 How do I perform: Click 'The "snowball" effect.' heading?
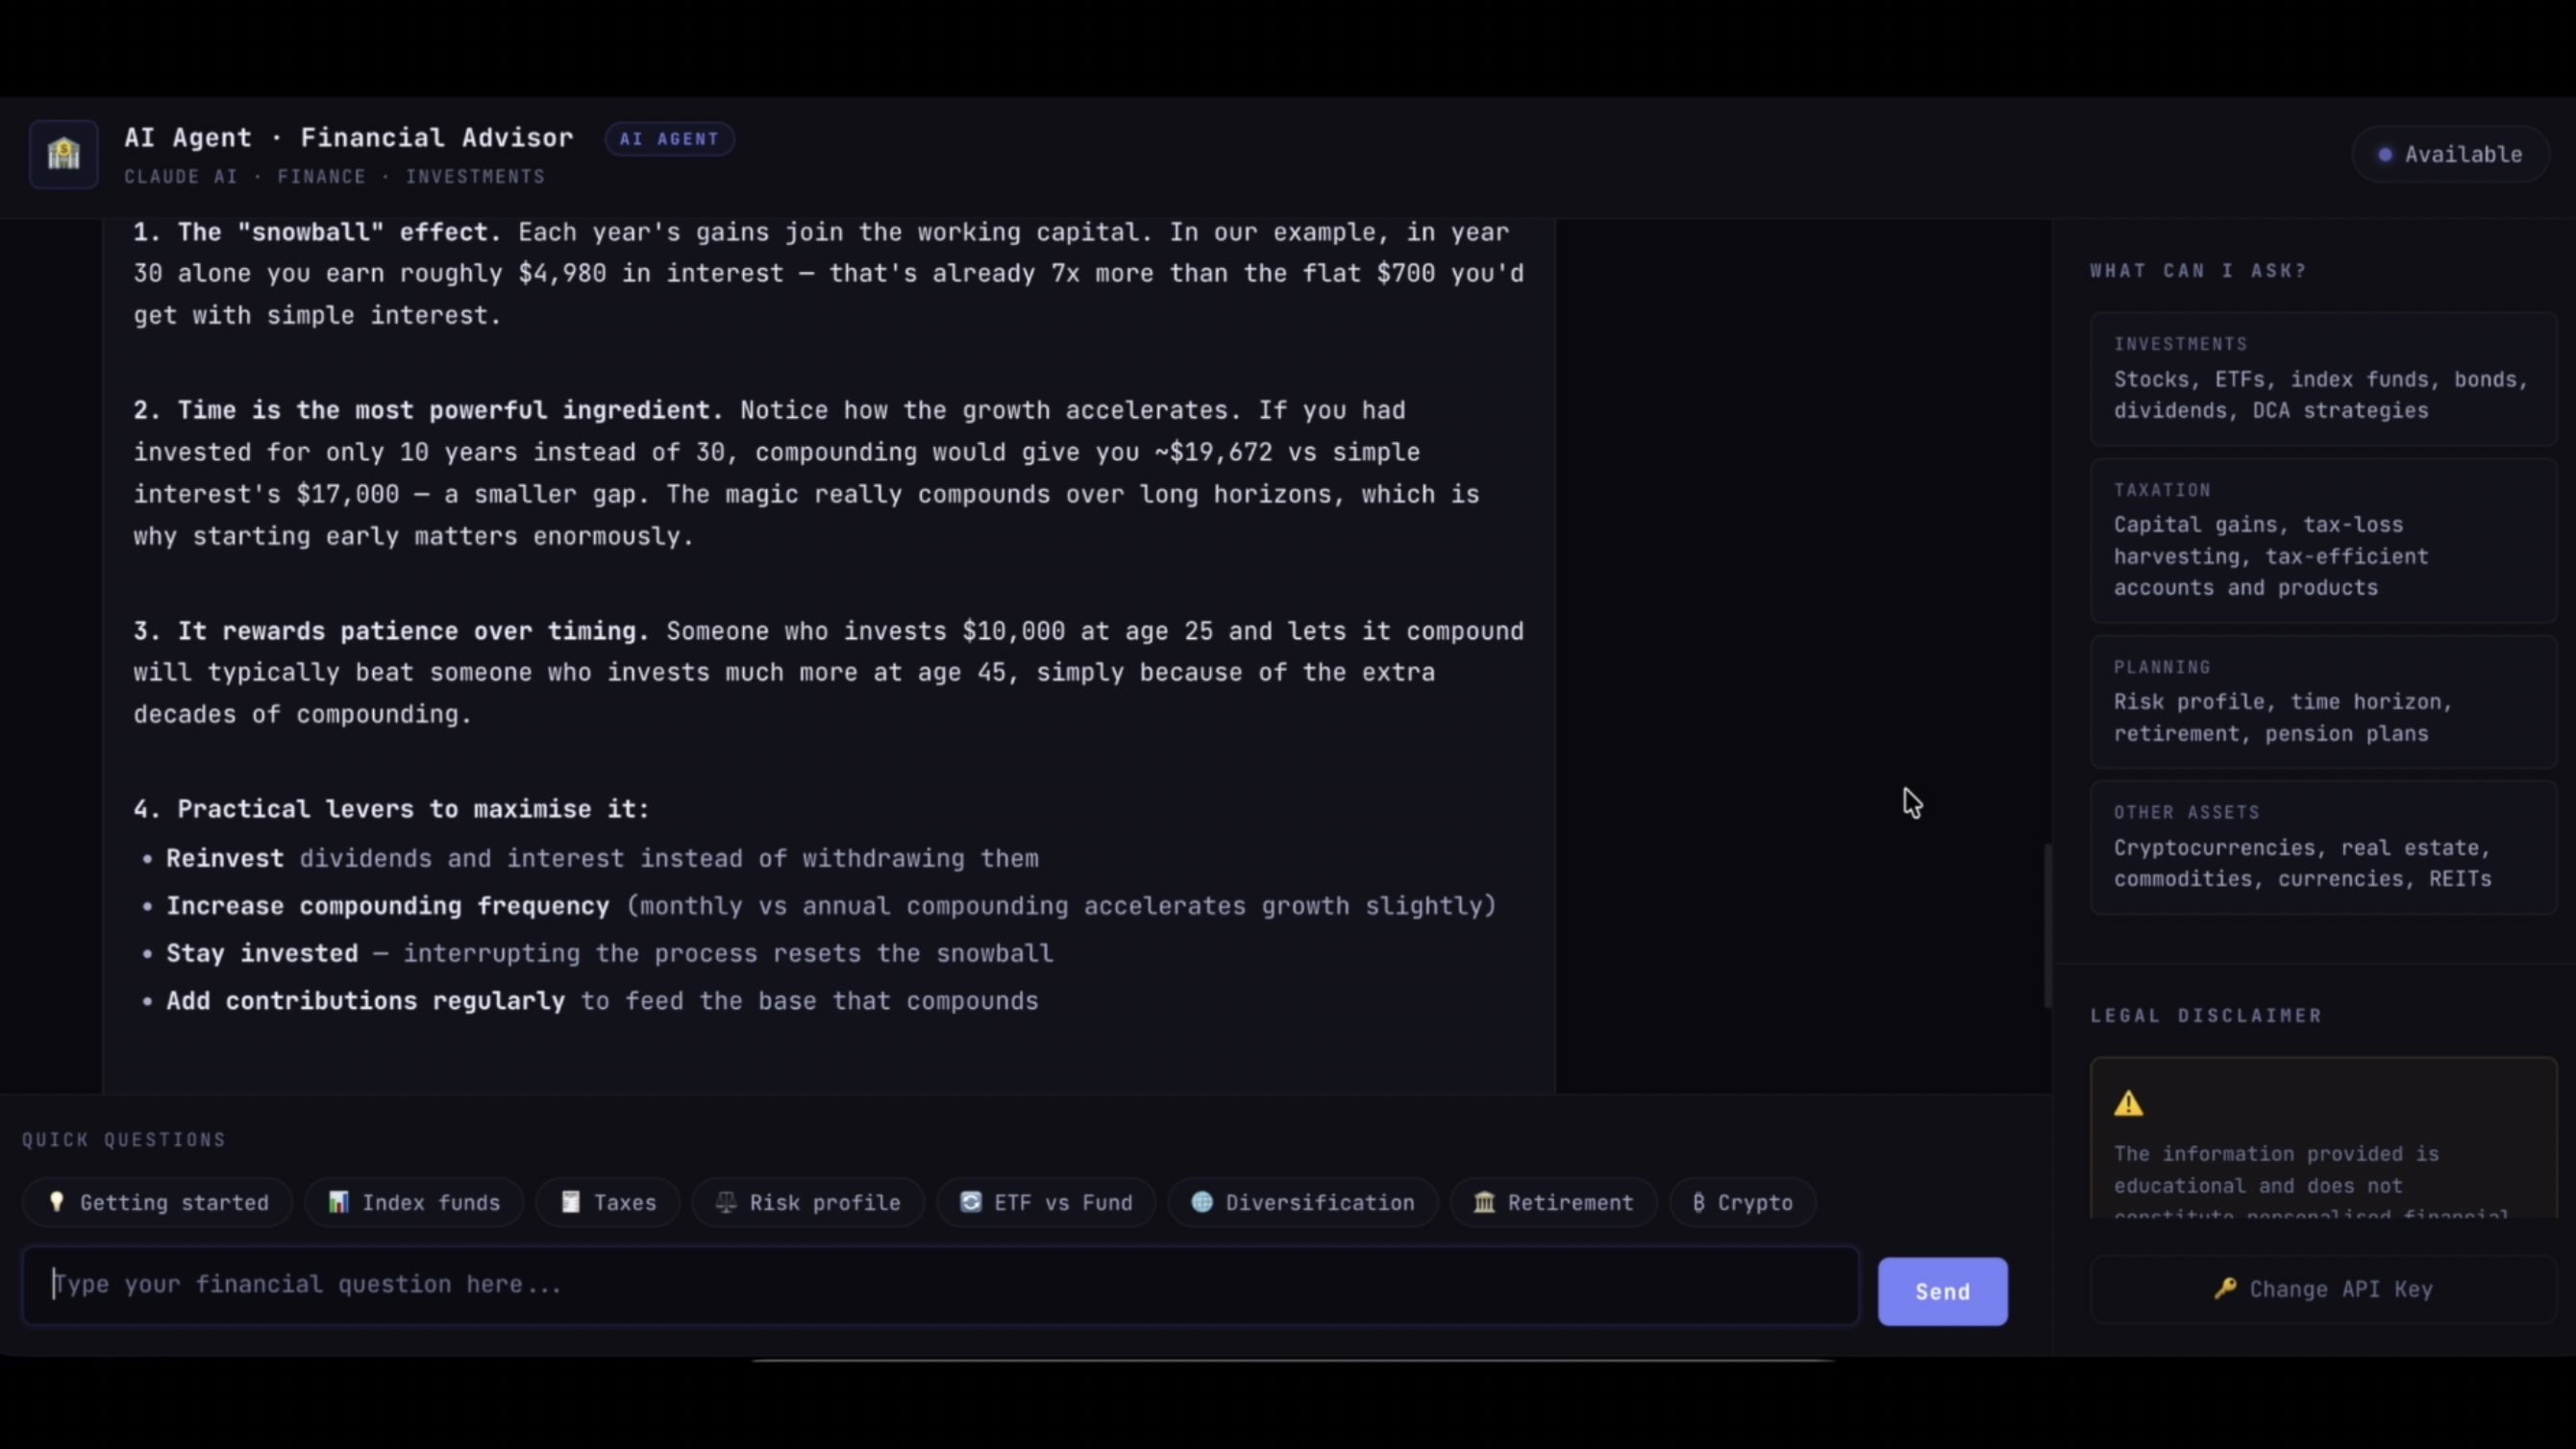pyautogui.click(x=339, y=233)
